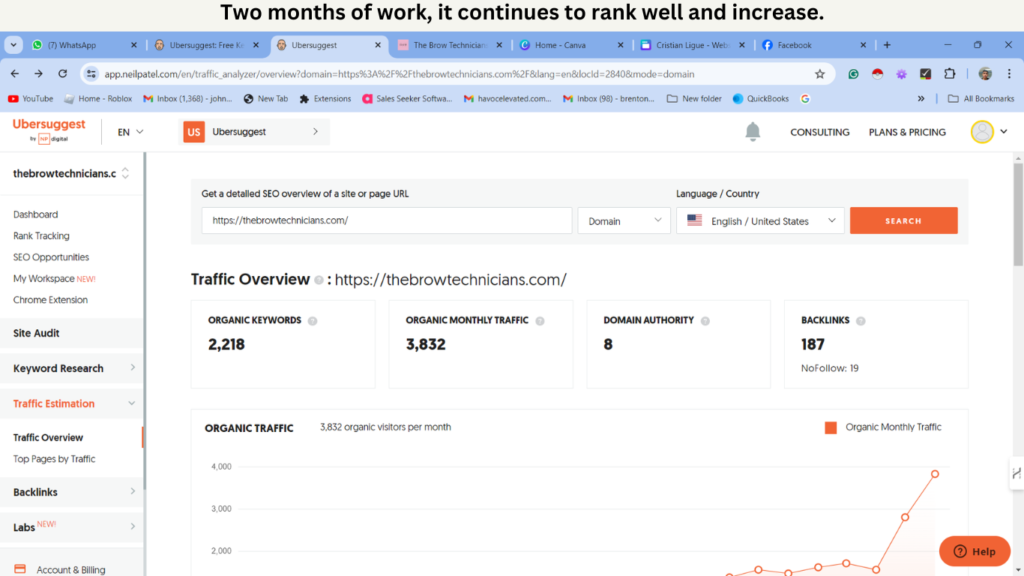Click the Traffic Overview heading info icon

(319, 280)
